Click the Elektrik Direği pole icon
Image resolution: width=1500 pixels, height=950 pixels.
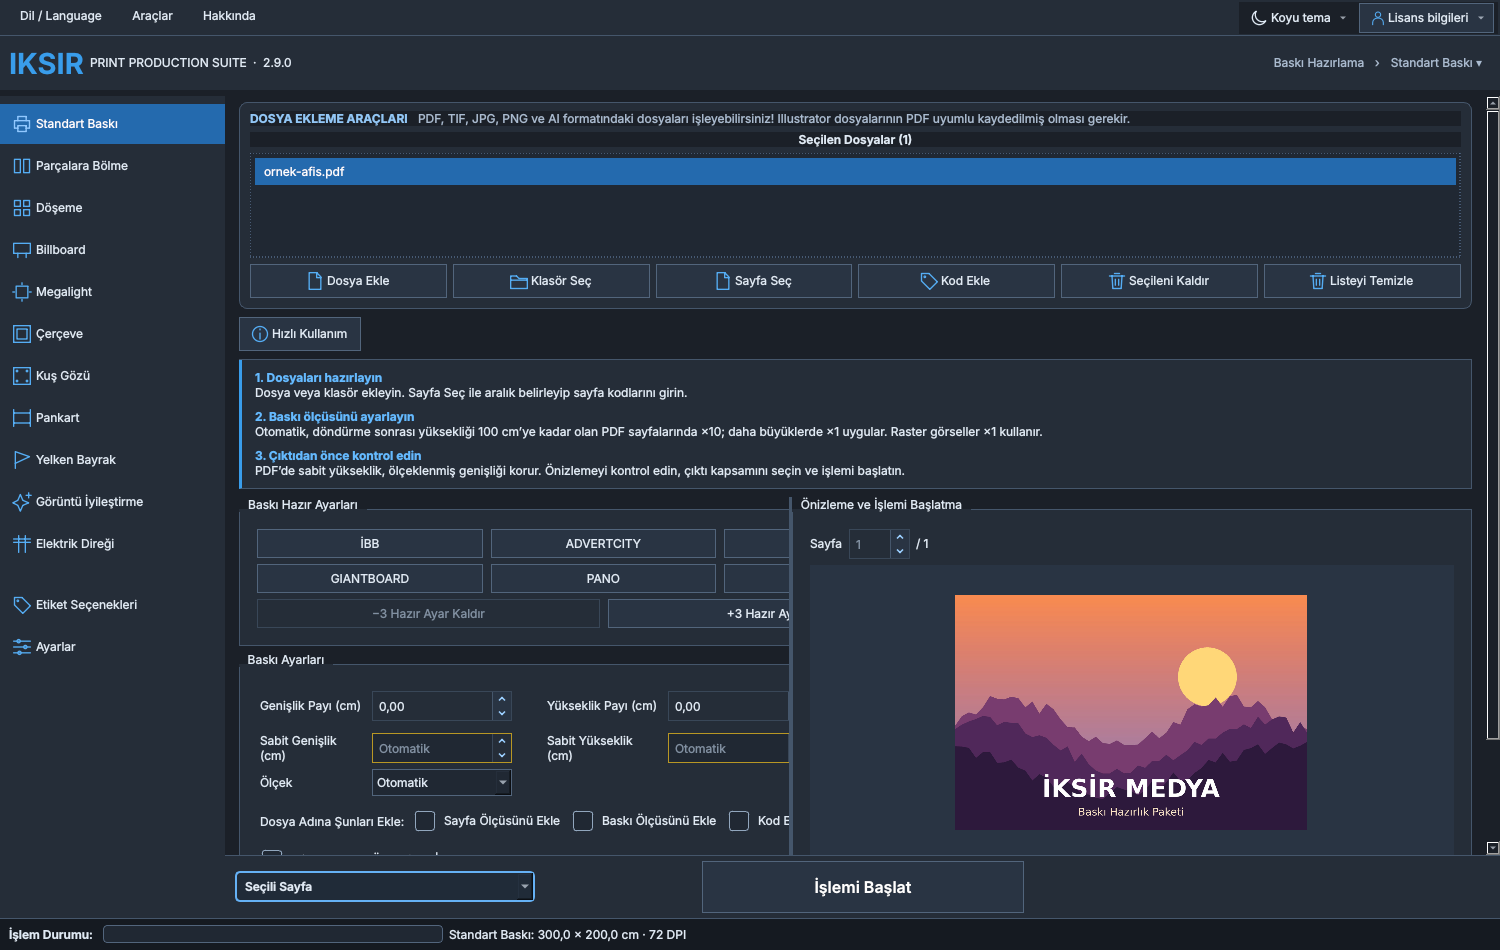tap(21, 544)
